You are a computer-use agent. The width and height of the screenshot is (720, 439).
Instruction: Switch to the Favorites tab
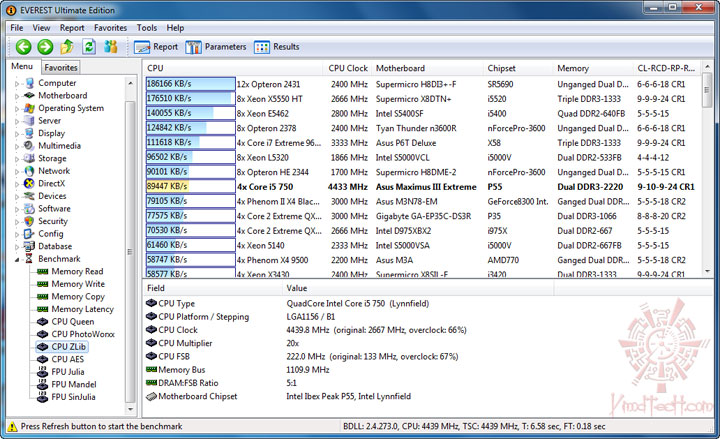coord(61,68)
